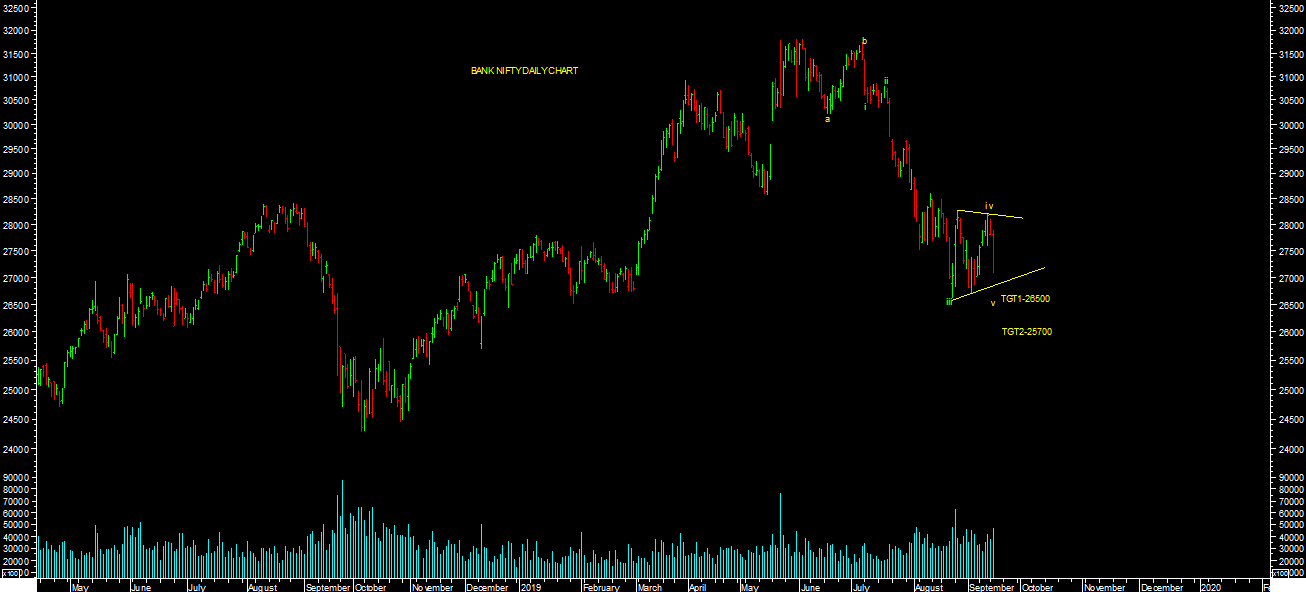The image size is (1306, 592).
Task: Select the lower rising yellow trendline
Action: point(1000,284)
